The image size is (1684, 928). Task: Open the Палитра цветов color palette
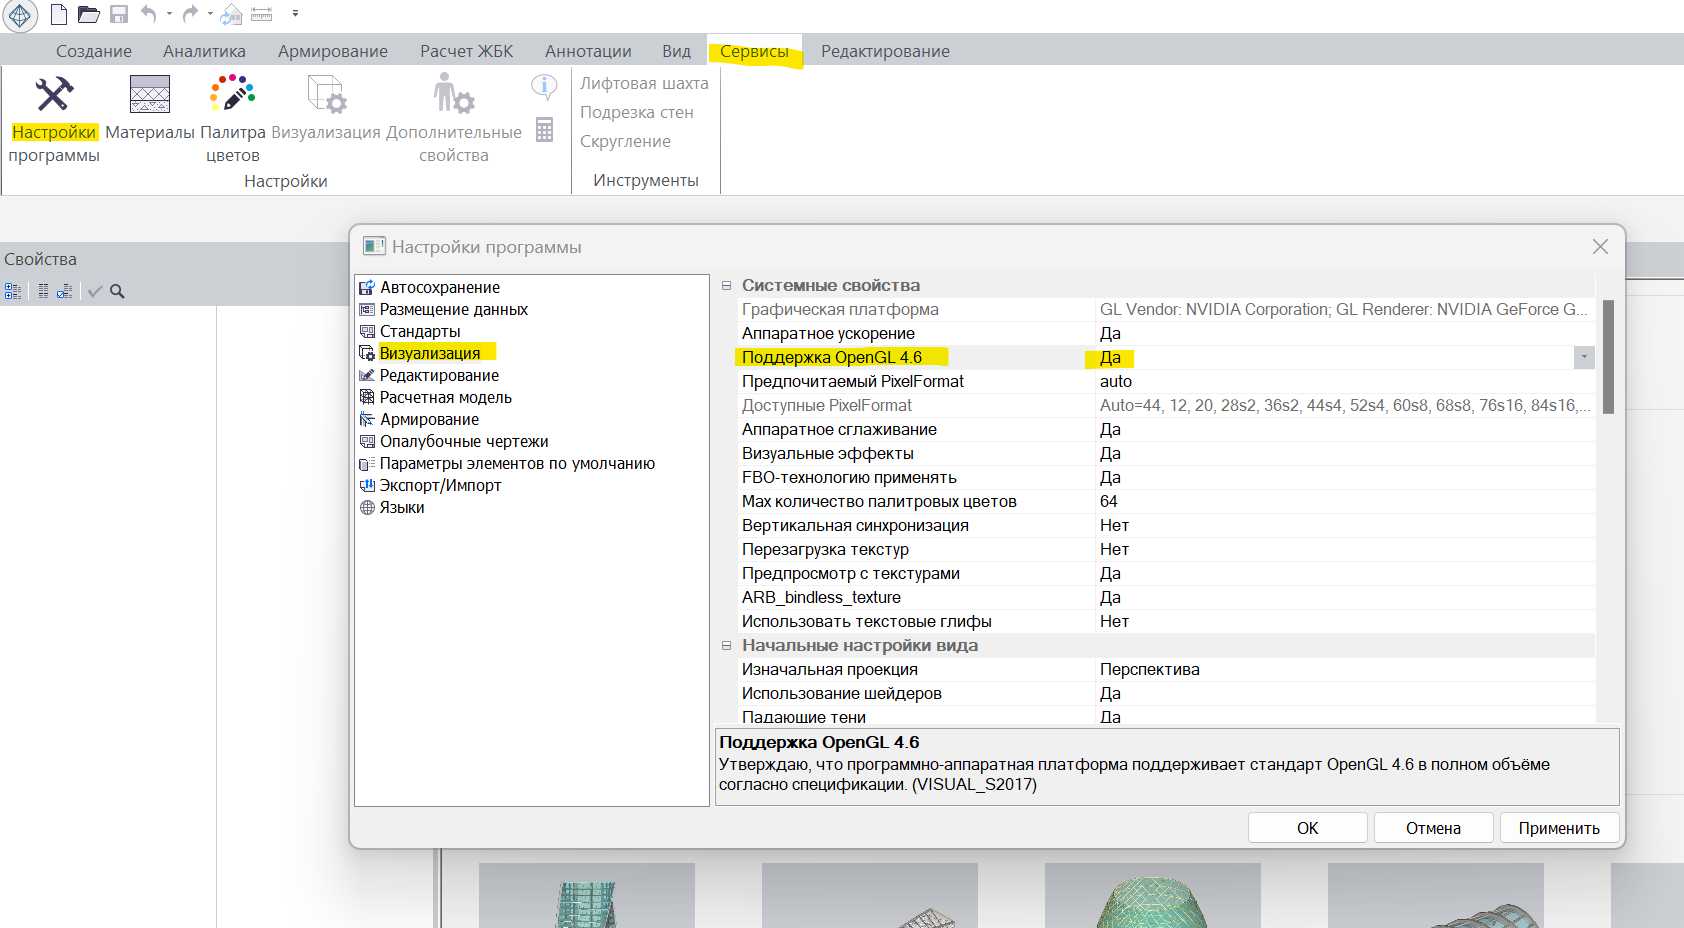click(232, 95)
